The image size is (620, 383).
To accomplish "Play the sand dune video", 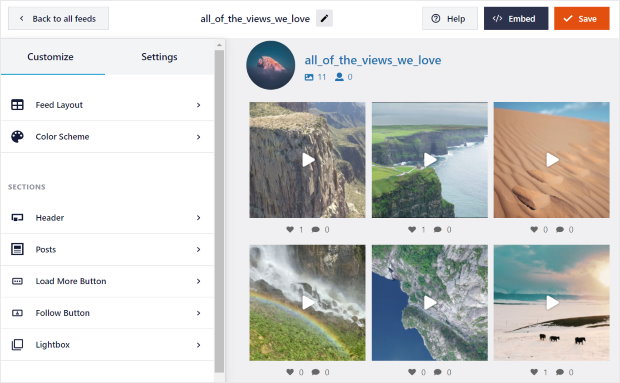I will (x=552, y=160).
